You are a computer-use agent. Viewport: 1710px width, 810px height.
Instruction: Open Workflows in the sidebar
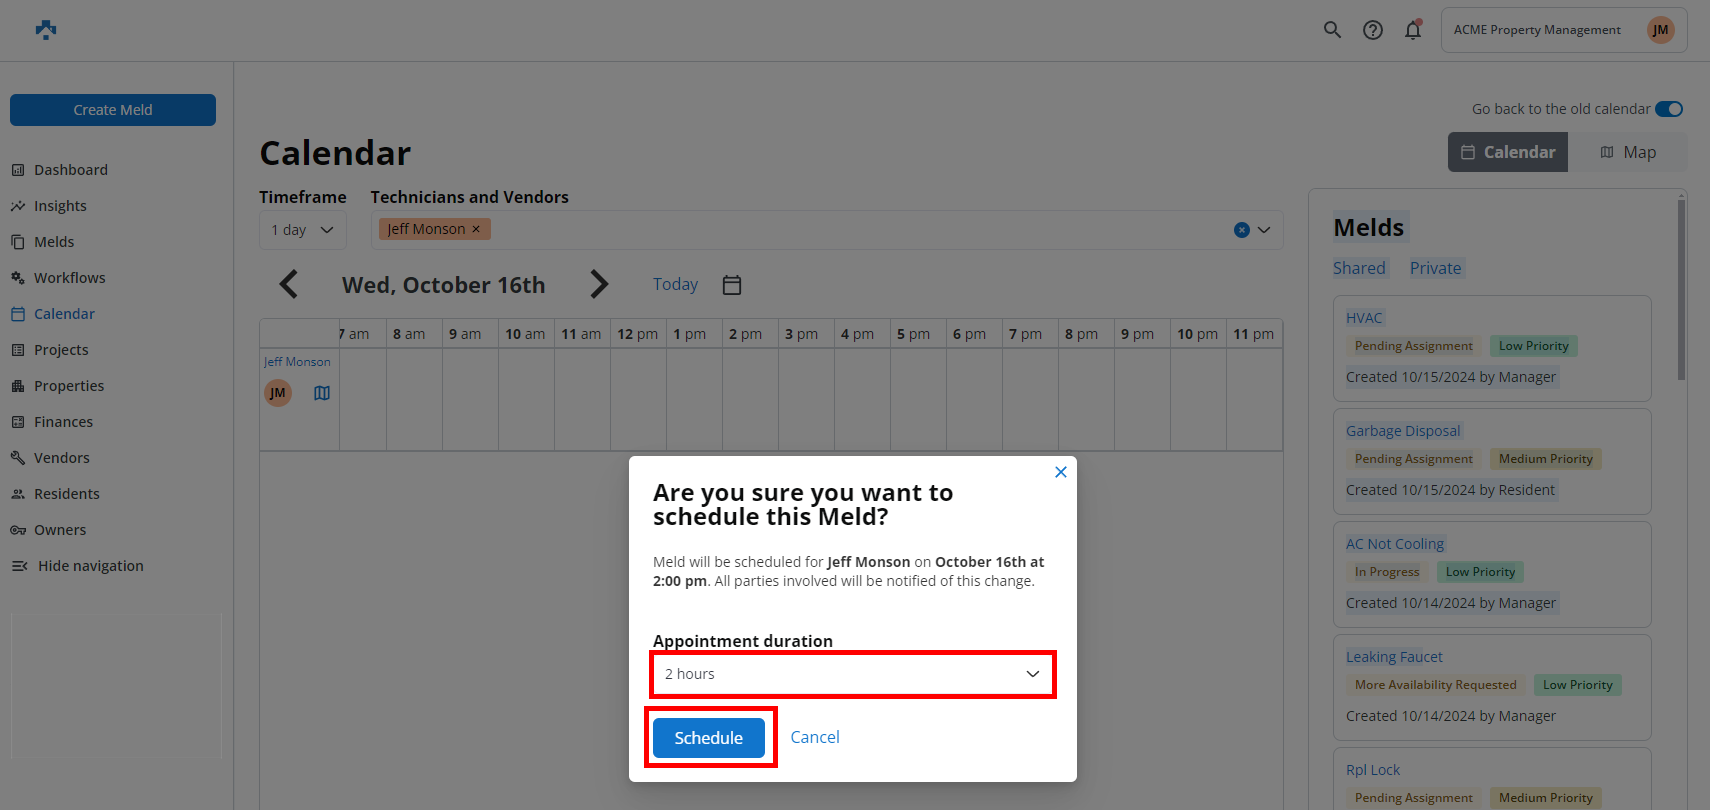tap(69, 278)
